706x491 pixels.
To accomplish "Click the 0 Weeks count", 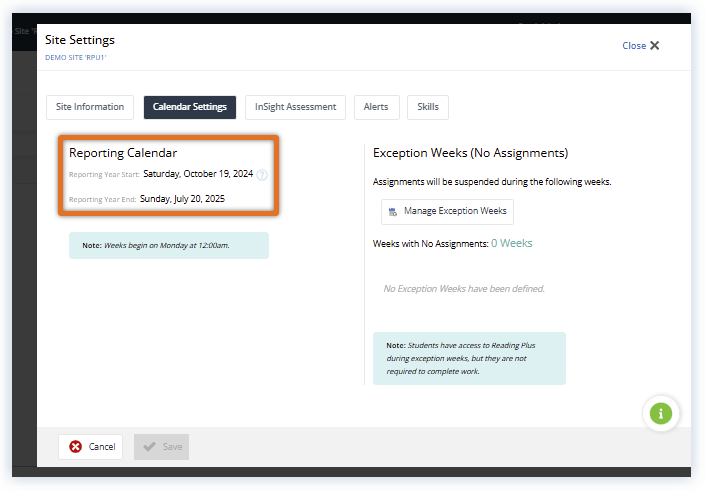I will point(511,243).
